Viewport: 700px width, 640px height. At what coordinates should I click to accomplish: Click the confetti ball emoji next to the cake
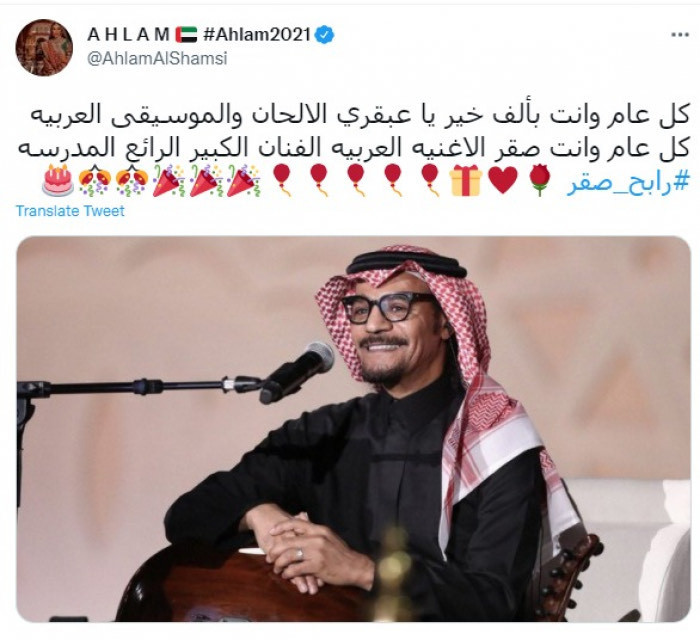94,180
